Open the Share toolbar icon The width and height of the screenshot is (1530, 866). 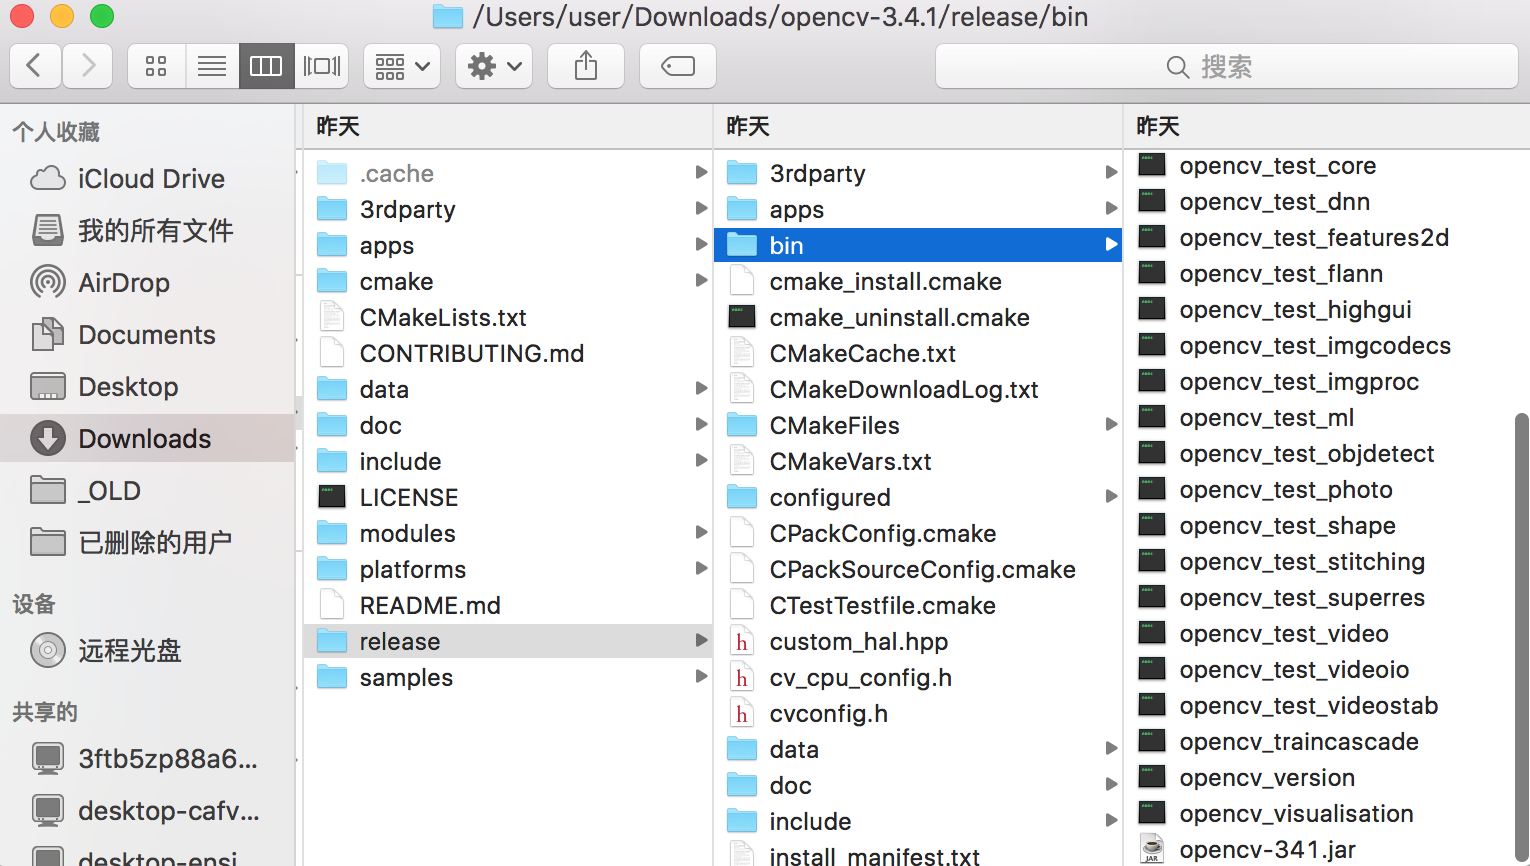585,66
